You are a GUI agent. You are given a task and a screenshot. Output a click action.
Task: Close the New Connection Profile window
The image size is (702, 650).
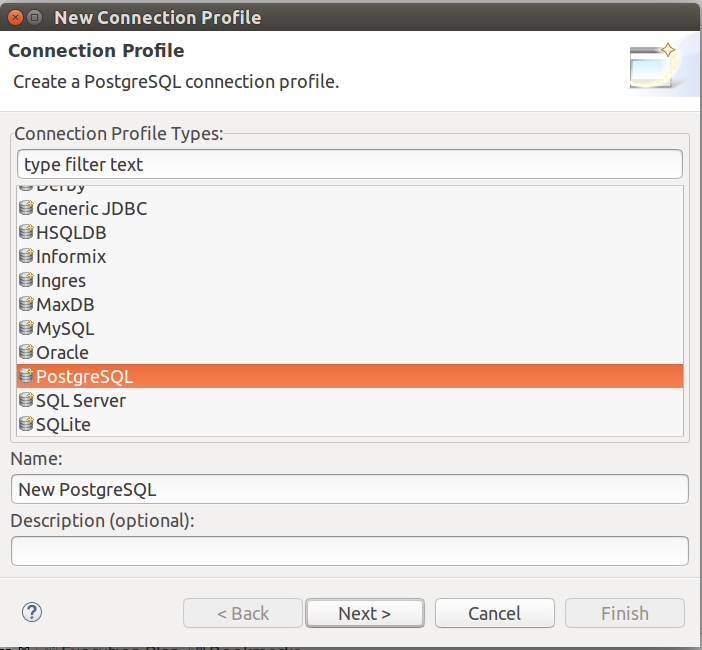15,17
